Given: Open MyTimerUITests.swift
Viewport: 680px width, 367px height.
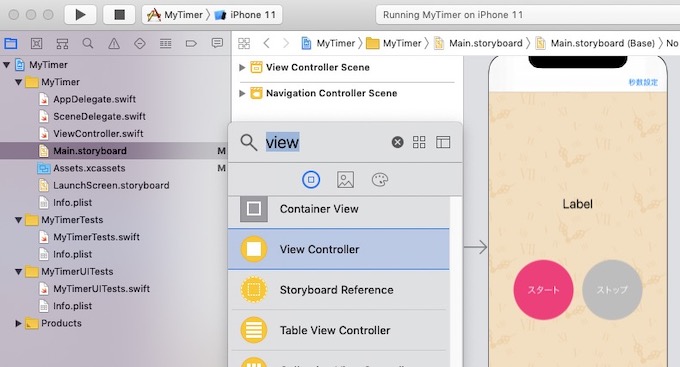Looking at the screenshot, I should [101, 288].
